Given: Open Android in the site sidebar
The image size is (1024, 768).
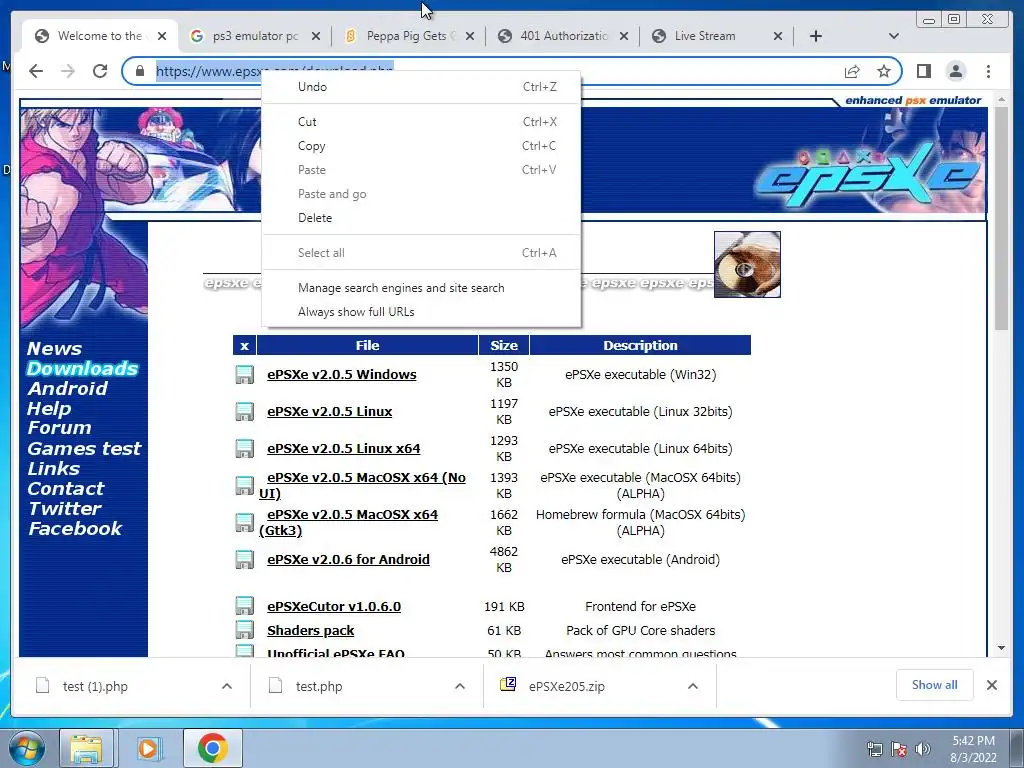Looking at the screenshot, I should [x=67, y=389].
